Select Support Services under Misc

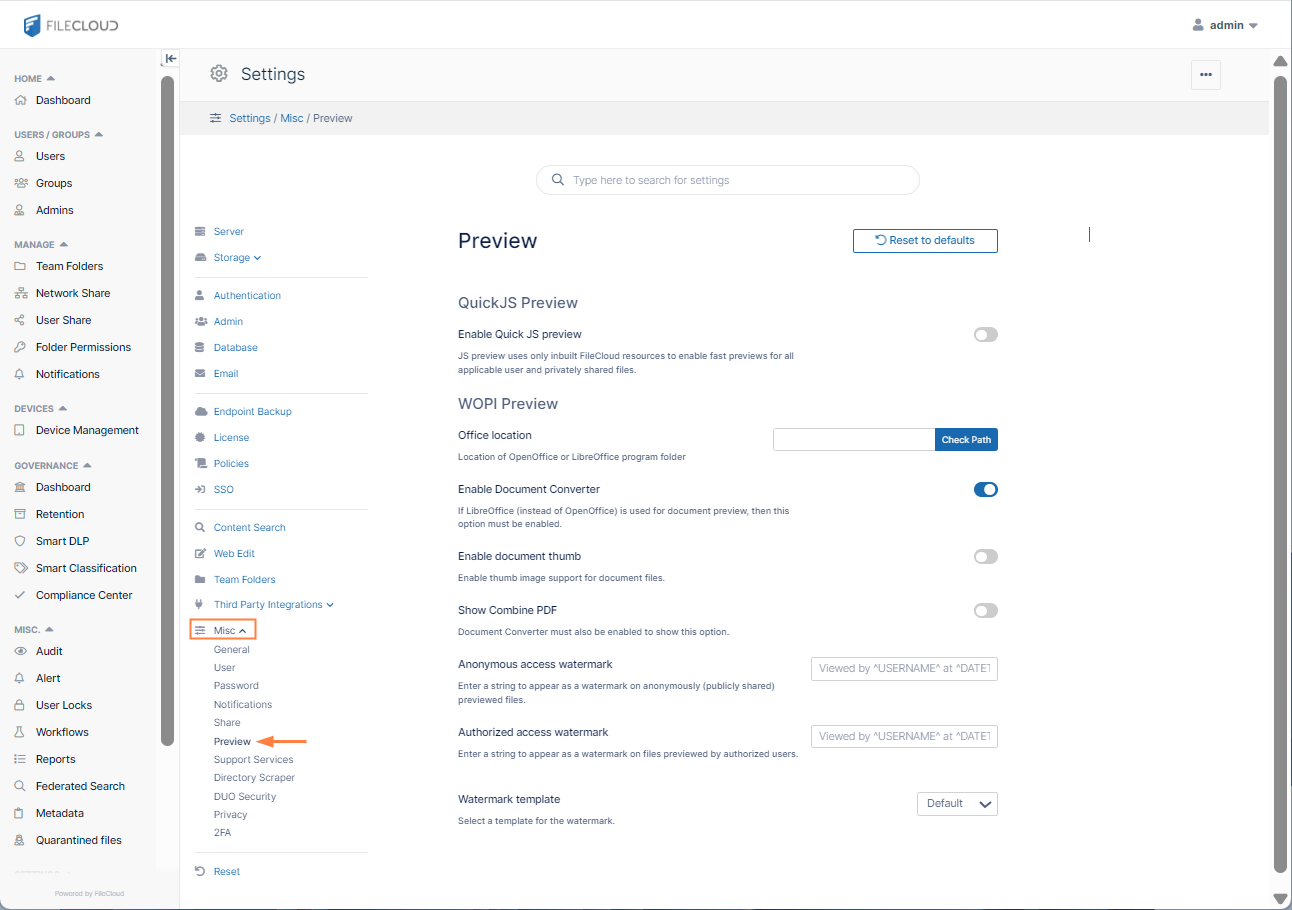click(253, 760)
